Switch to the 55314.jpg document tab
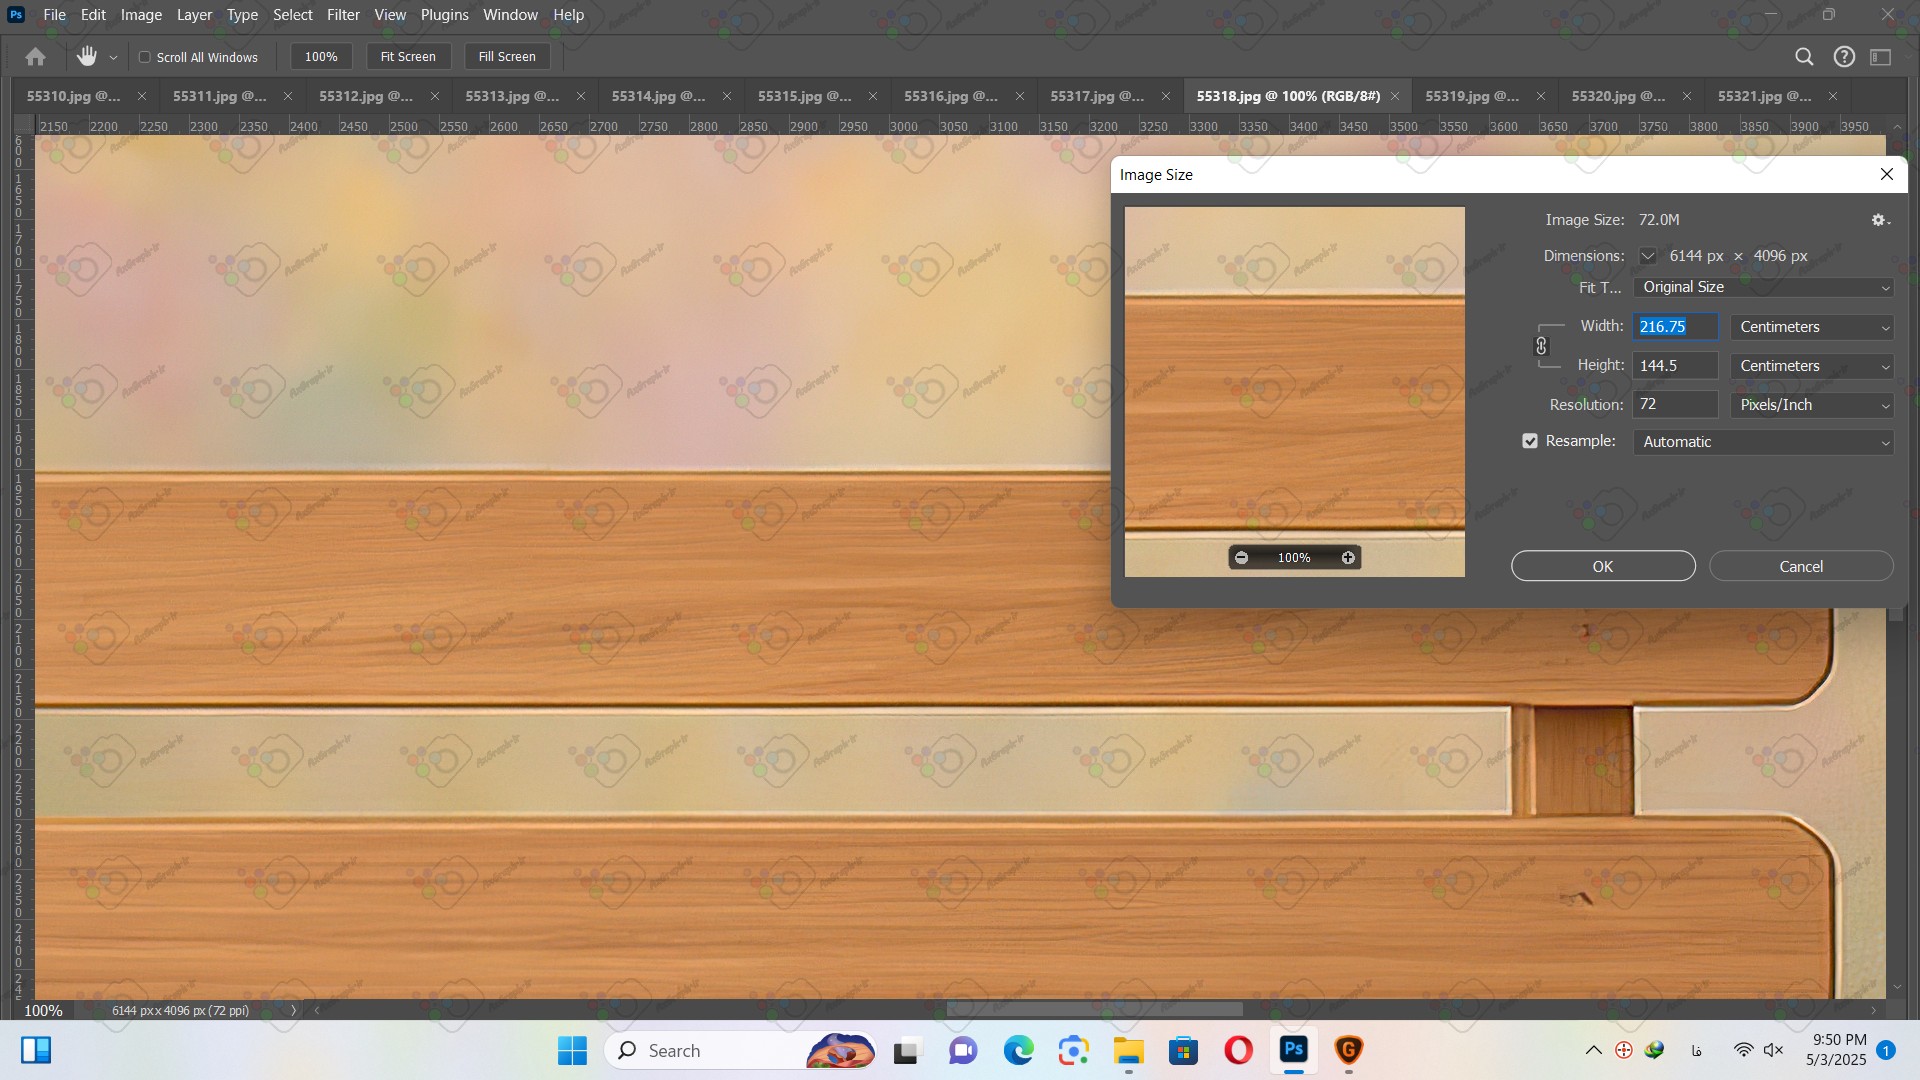 point(658,96)
